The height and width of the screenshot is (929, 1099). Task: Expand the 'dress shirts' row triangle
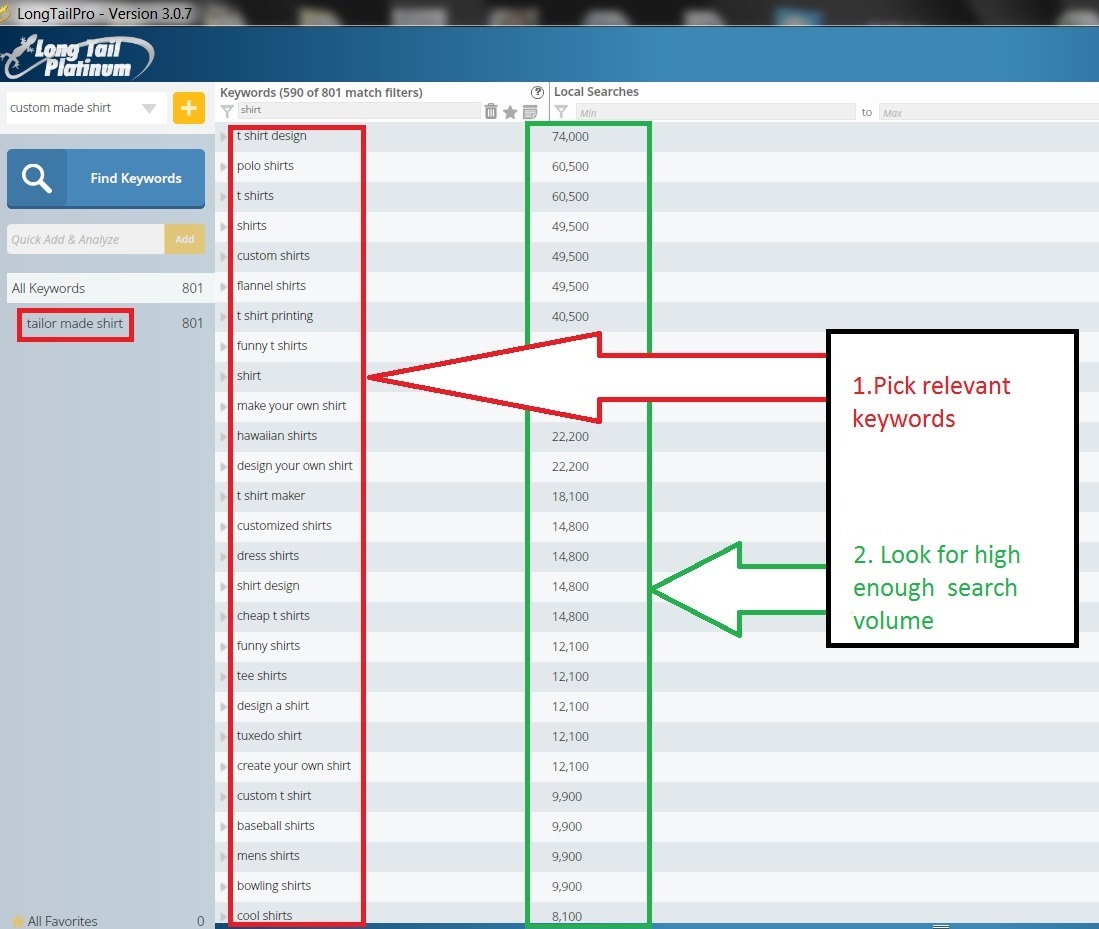[x=224, y=556]
